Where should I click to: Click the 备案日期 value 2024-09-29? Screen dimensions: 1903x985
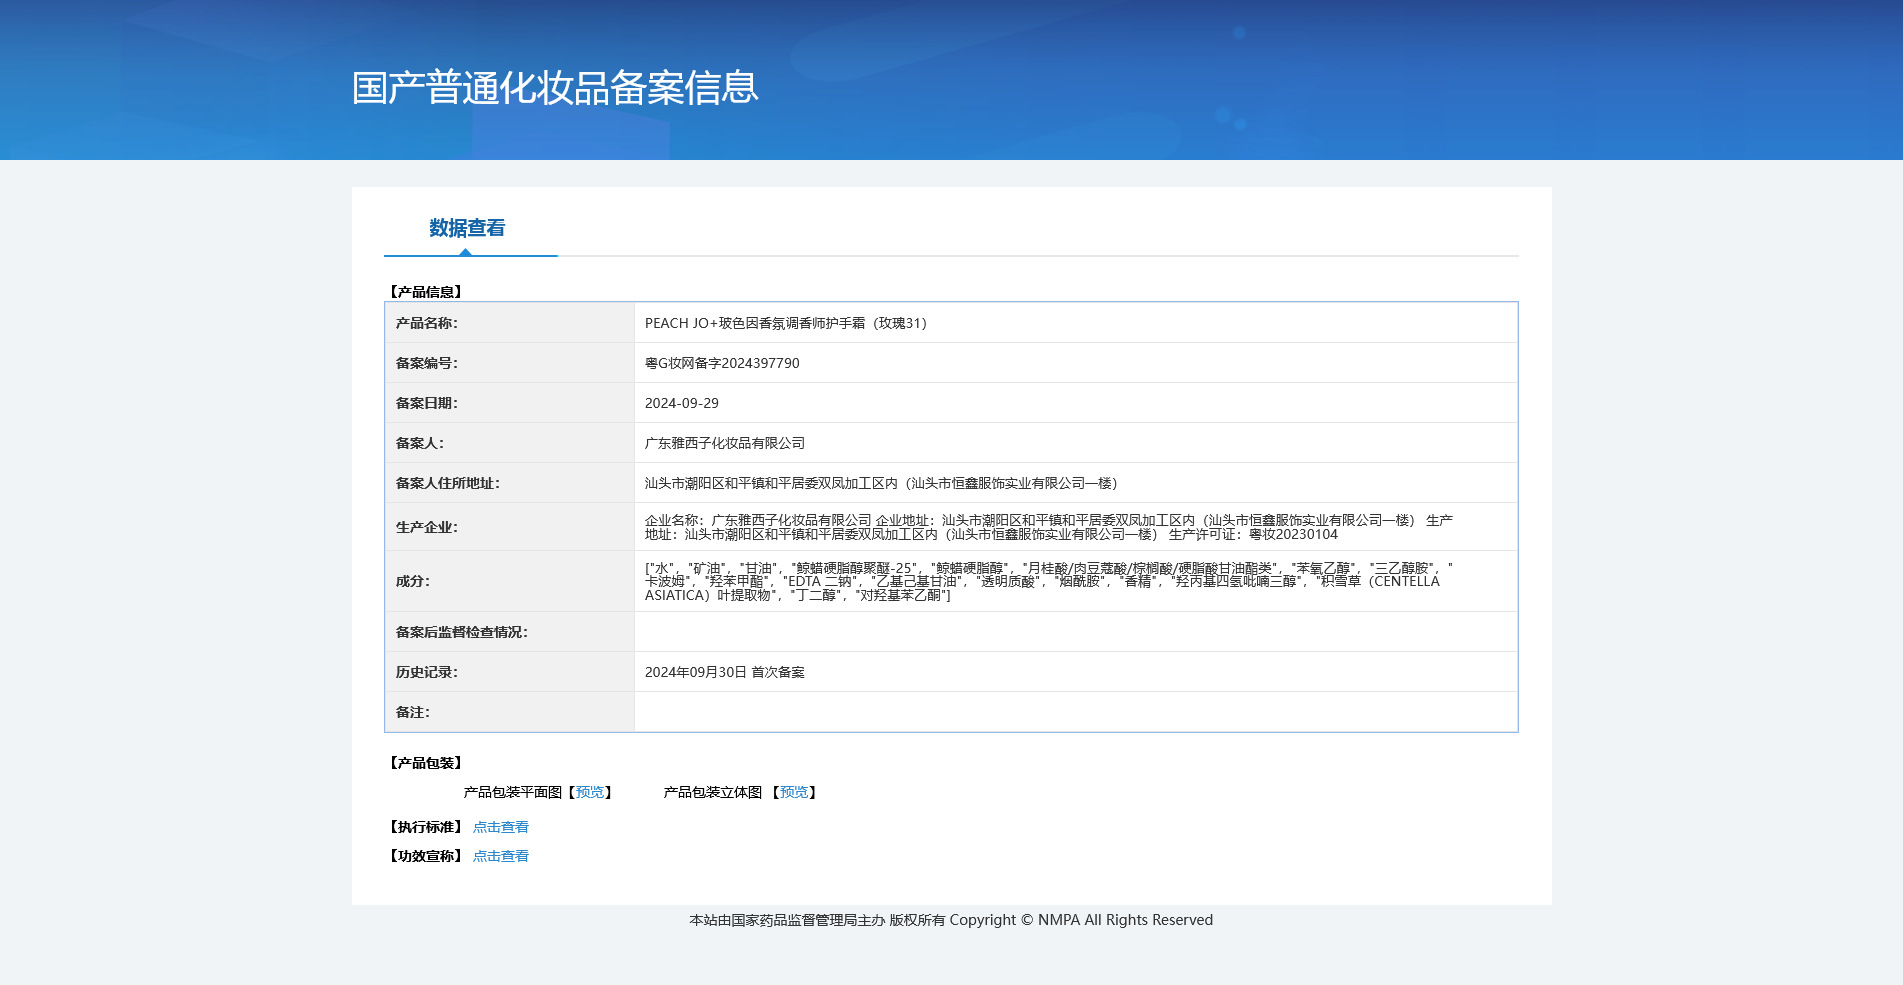coord(680,402)
